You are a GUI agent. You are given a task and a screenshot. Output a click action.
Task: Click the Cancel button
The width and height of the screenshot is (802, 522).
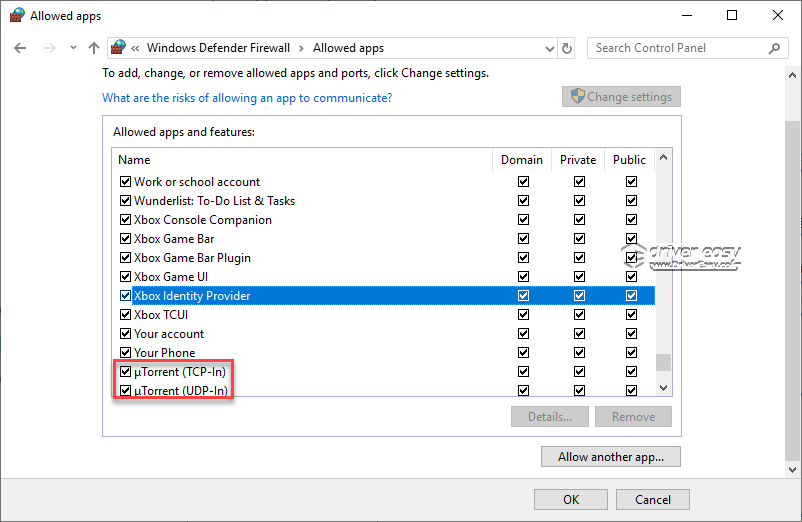(x=653, y=500)
